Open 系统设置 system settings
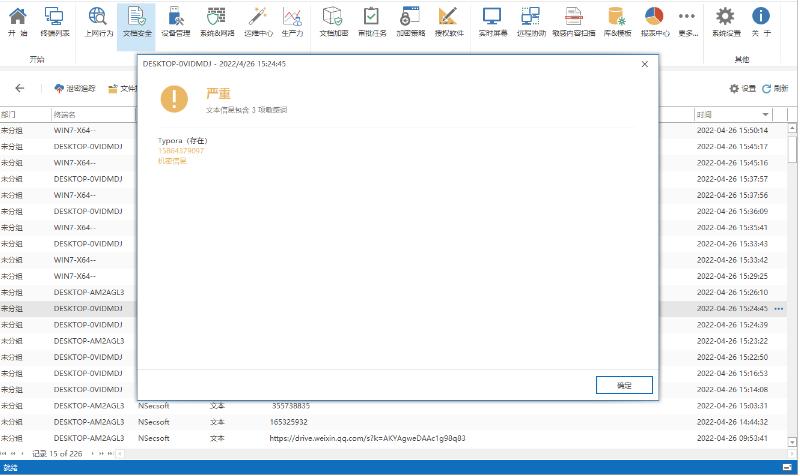 [727, 21]
